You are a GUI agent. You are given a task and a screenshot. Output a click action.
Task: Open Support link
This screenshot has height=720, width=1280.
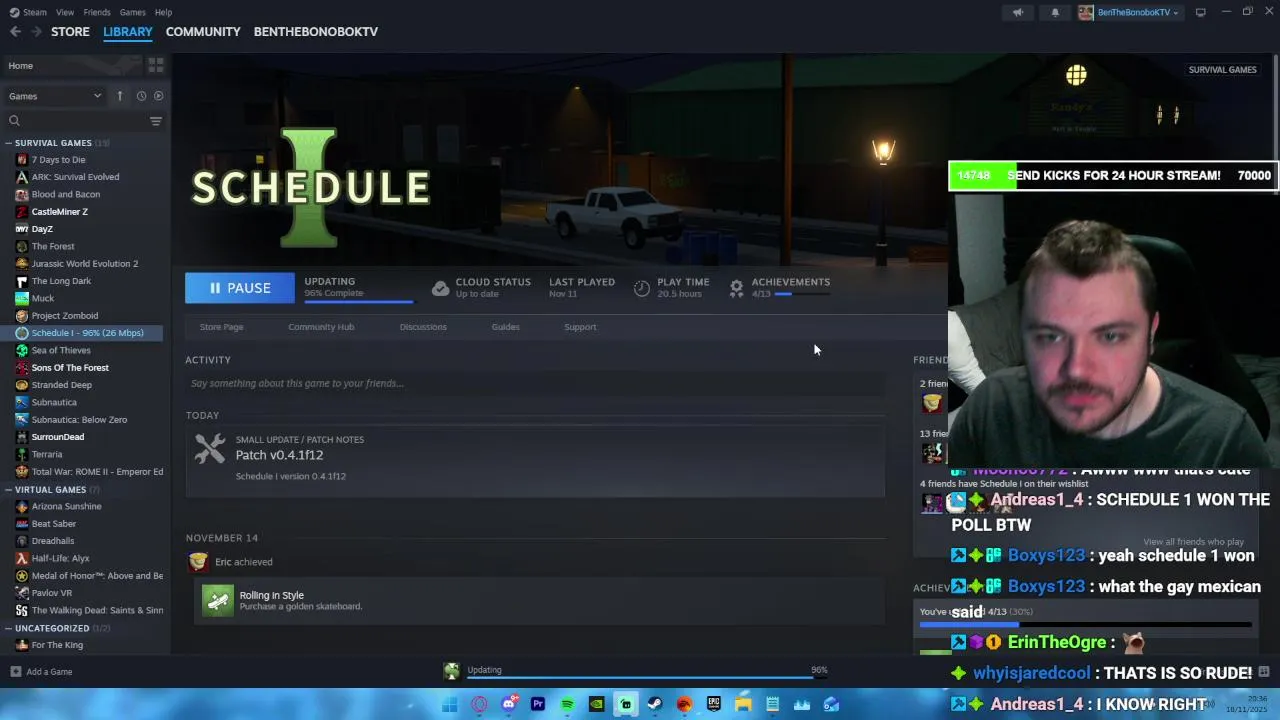tap(580, 327)
